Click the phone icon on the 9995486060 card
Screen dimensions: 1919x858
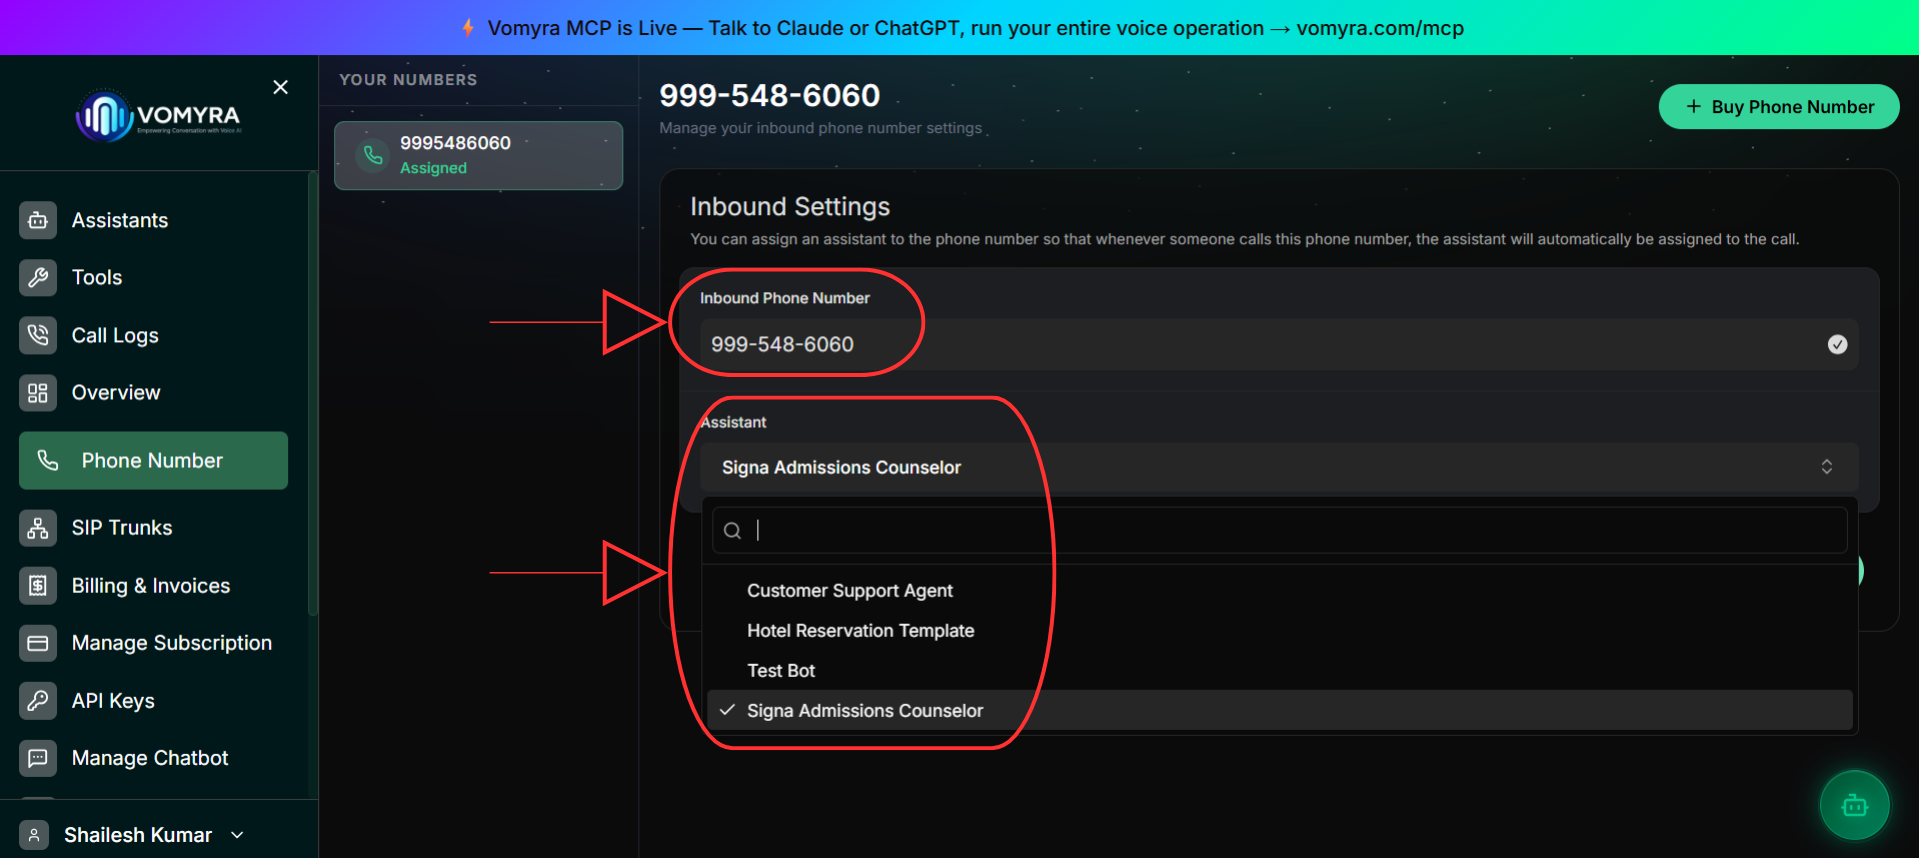(373, 155)
